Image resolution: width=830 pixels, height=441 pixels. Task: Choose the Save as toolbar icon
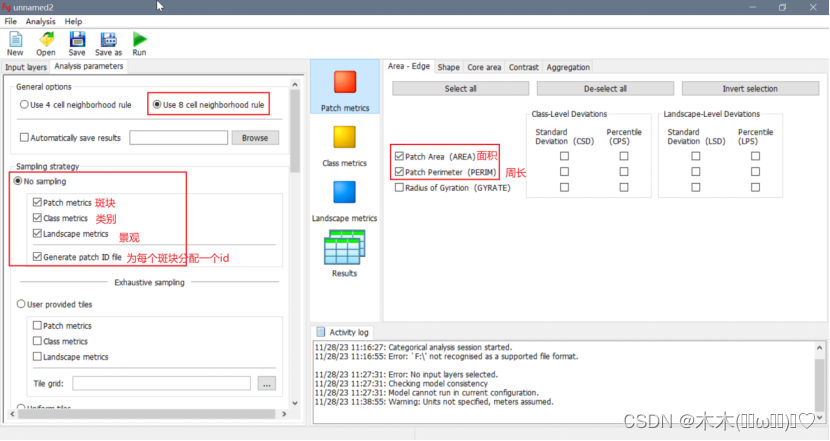click(109, 40)
